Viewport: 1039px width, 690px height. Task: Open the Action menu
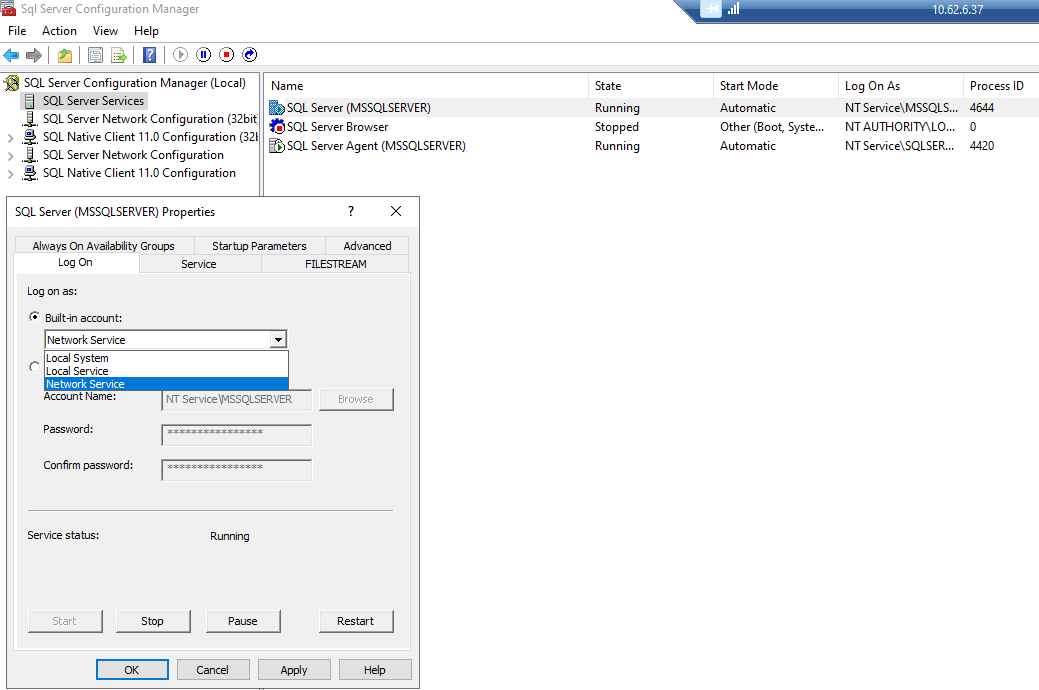click(x=59, y=30)
